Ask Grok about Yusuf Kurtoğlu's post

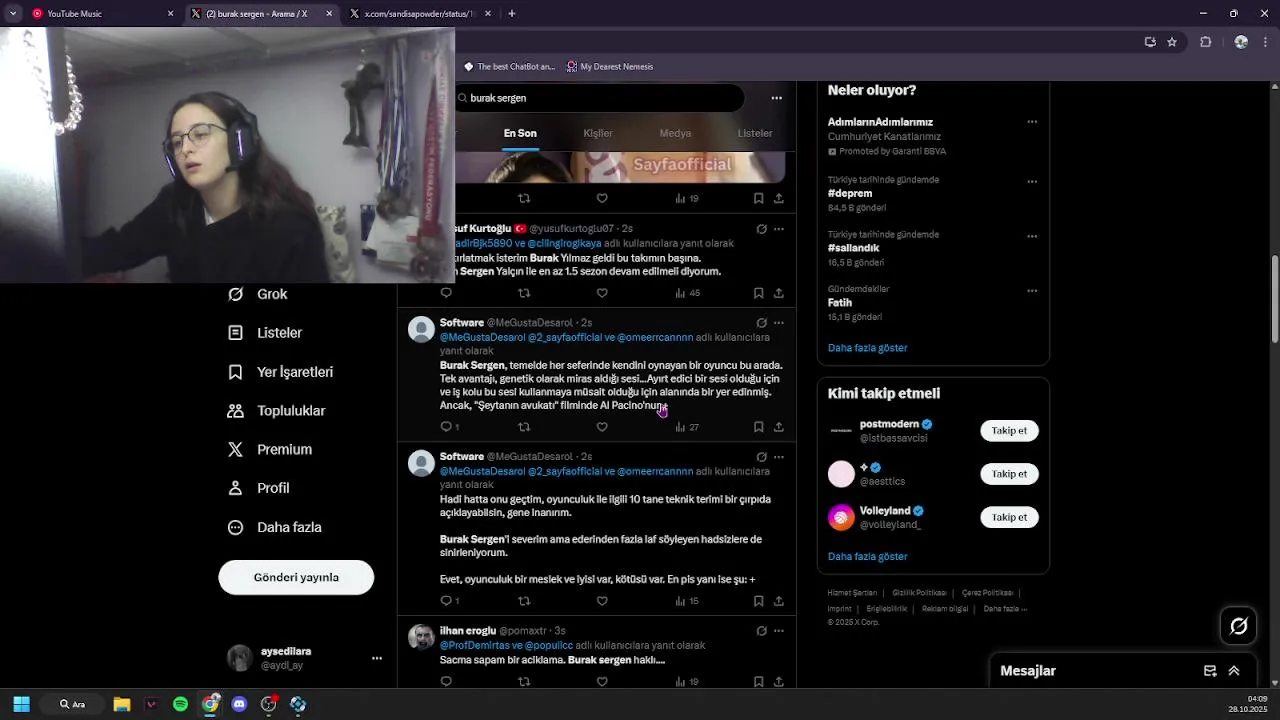[x=761, y=229]
